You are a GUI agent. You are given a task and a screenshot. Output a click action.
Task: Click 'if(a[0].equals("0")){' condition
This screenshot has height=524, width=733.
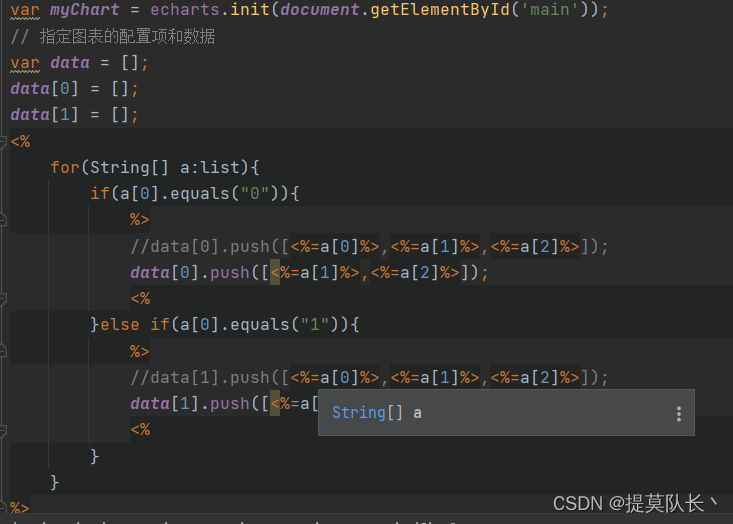195,194
